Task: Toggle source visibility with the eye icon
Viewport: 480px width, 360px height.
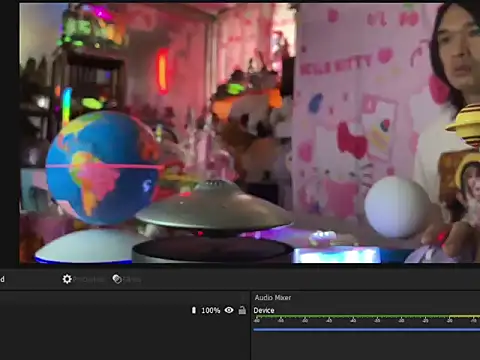Action: coord(229,310)
